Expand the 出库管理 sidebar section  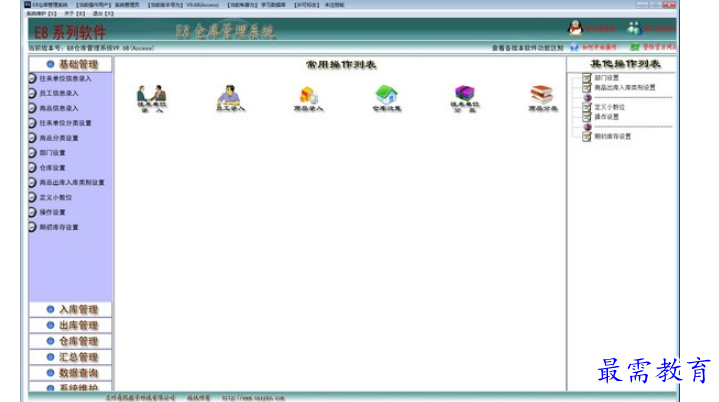[71, 325]
